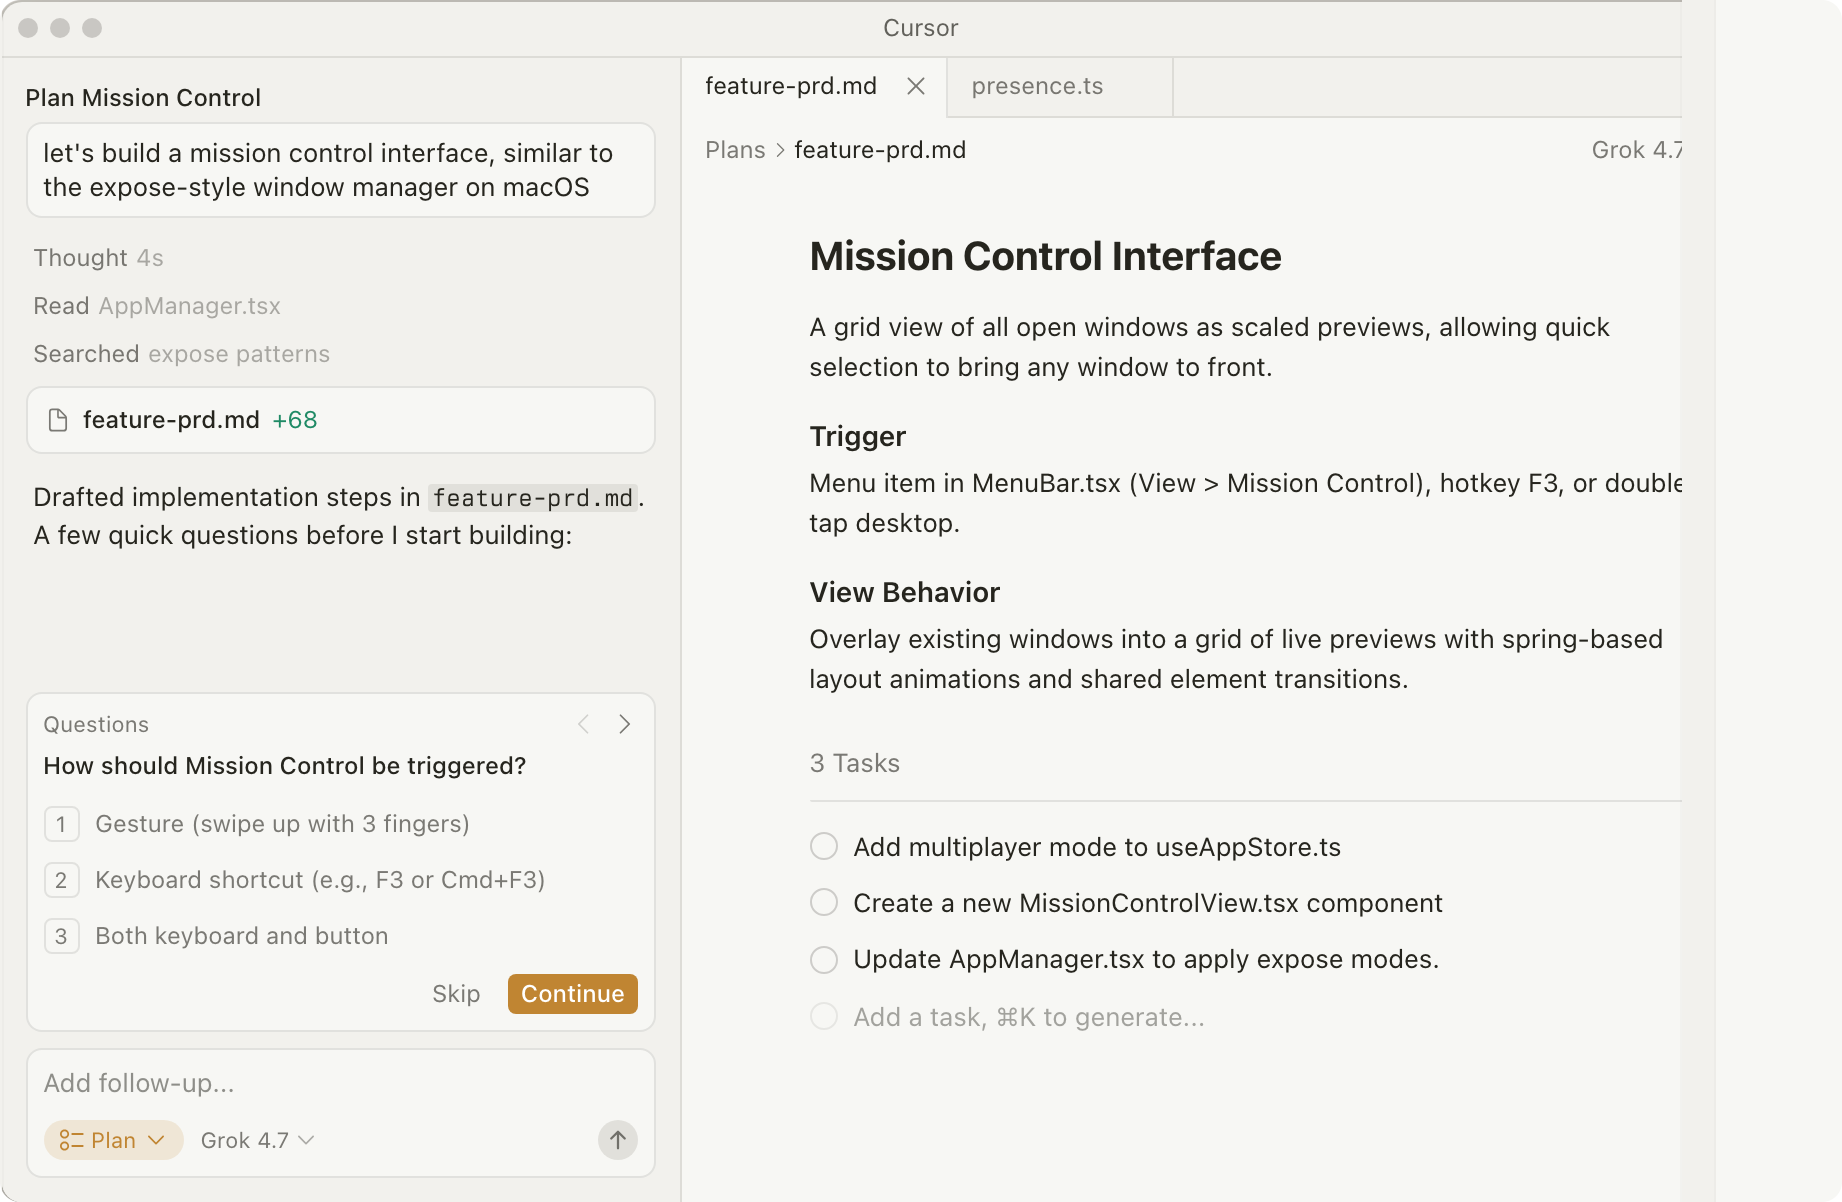The image size is (1842, 1202).
Task: Close the feature-prd.md tab
Action: tap(916, 86)
